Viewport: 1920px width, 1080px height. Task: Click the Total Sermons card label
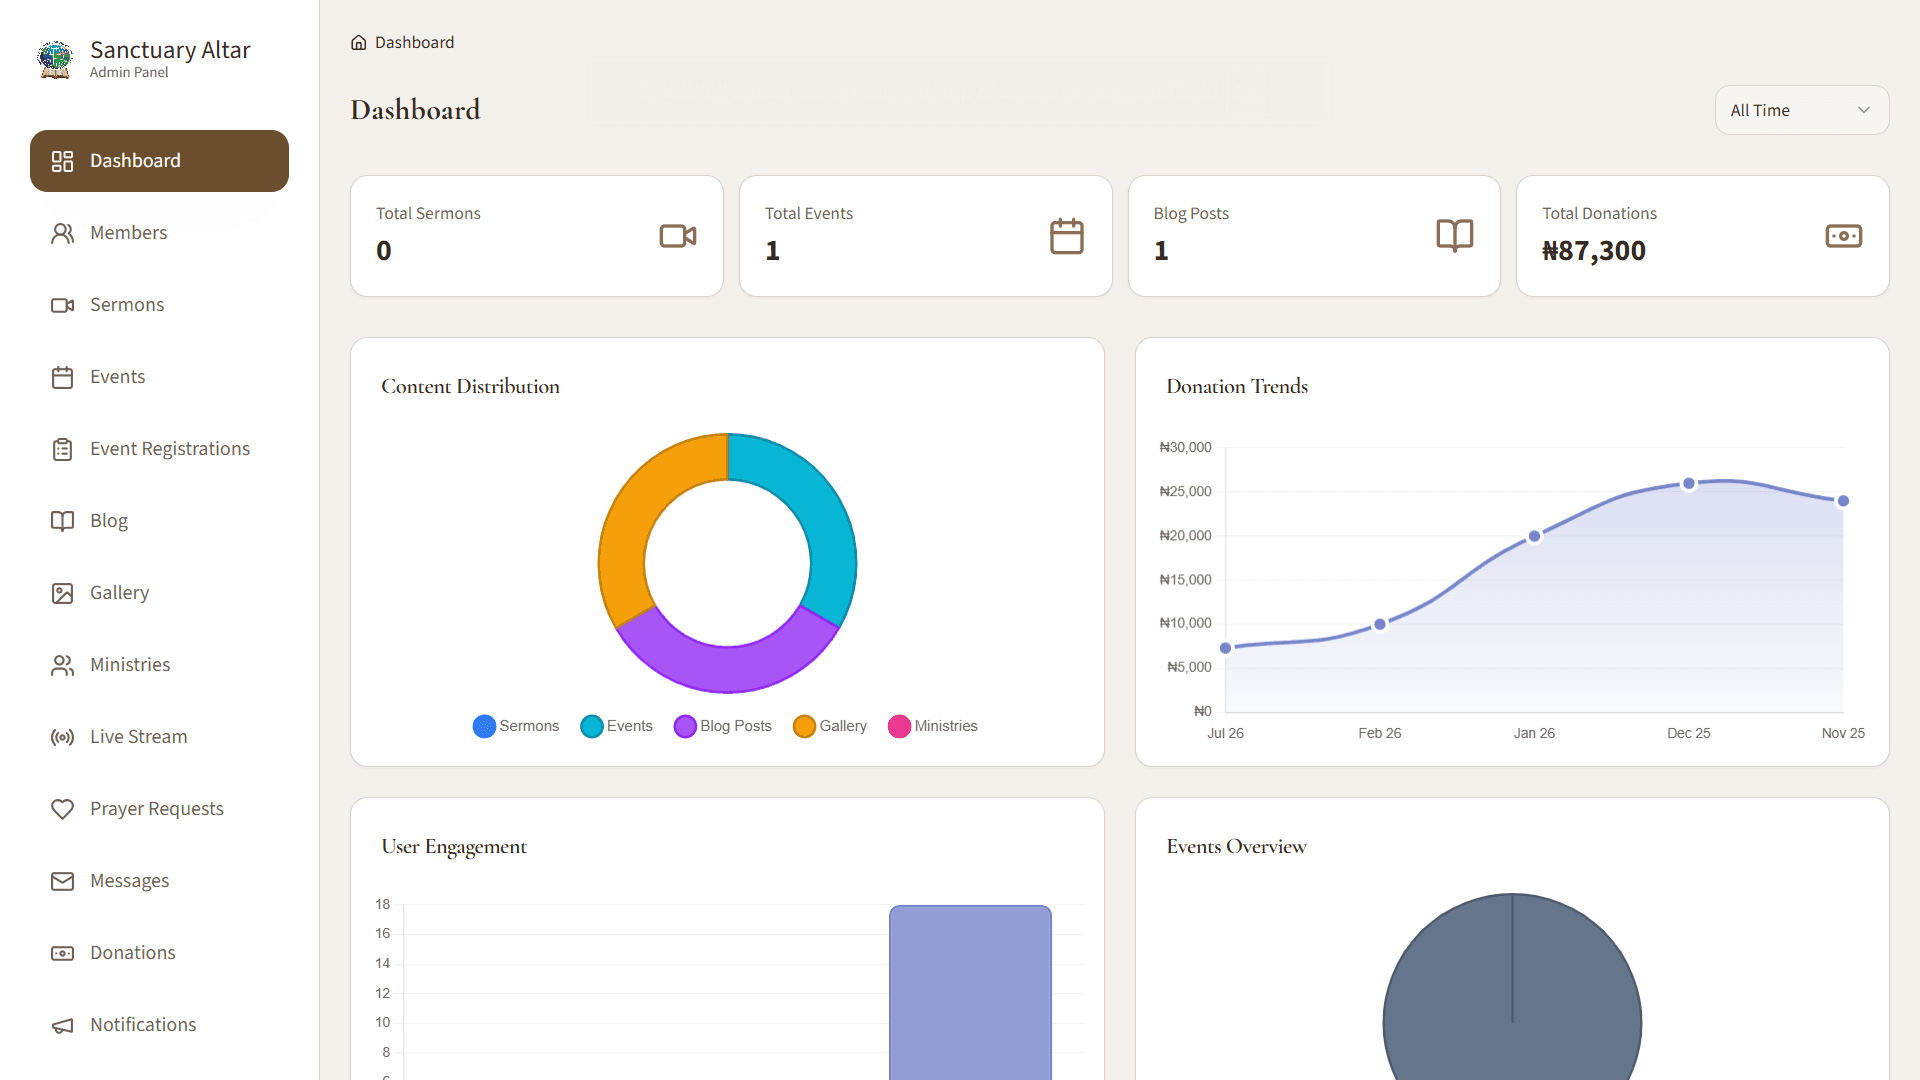coord(428,213)
